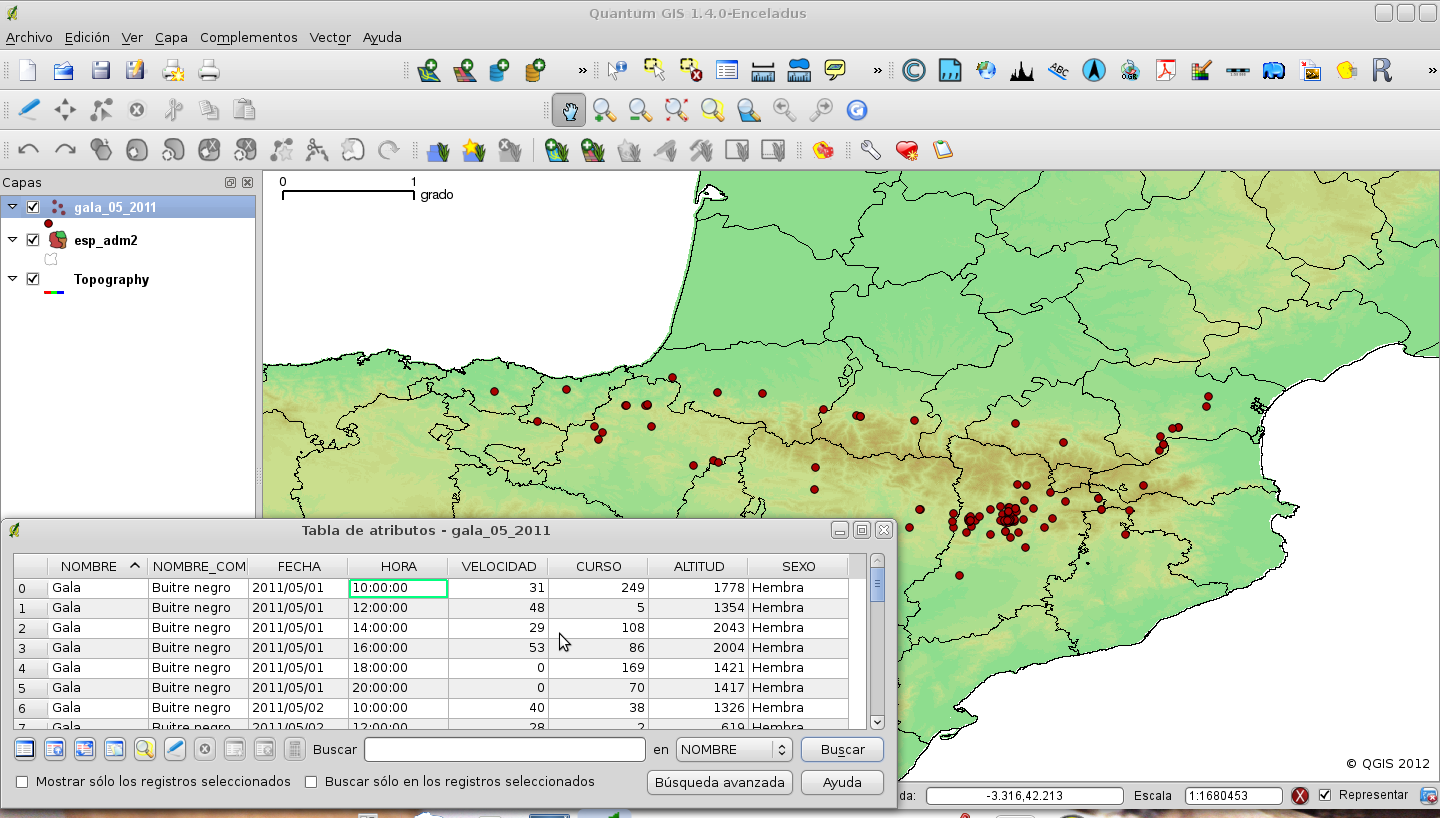The width and height of the screenshot is (1440, 818).
Task: Open the NOMBRE search field dropdown
Action: click(734, 749)
